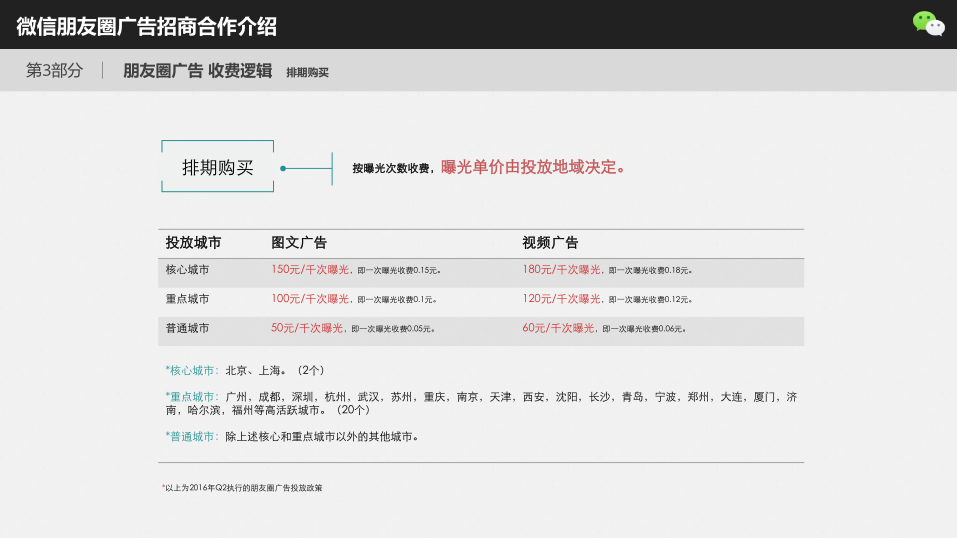
Task: Click the 60元/千次曝光 video price
Action: [558, 328]
